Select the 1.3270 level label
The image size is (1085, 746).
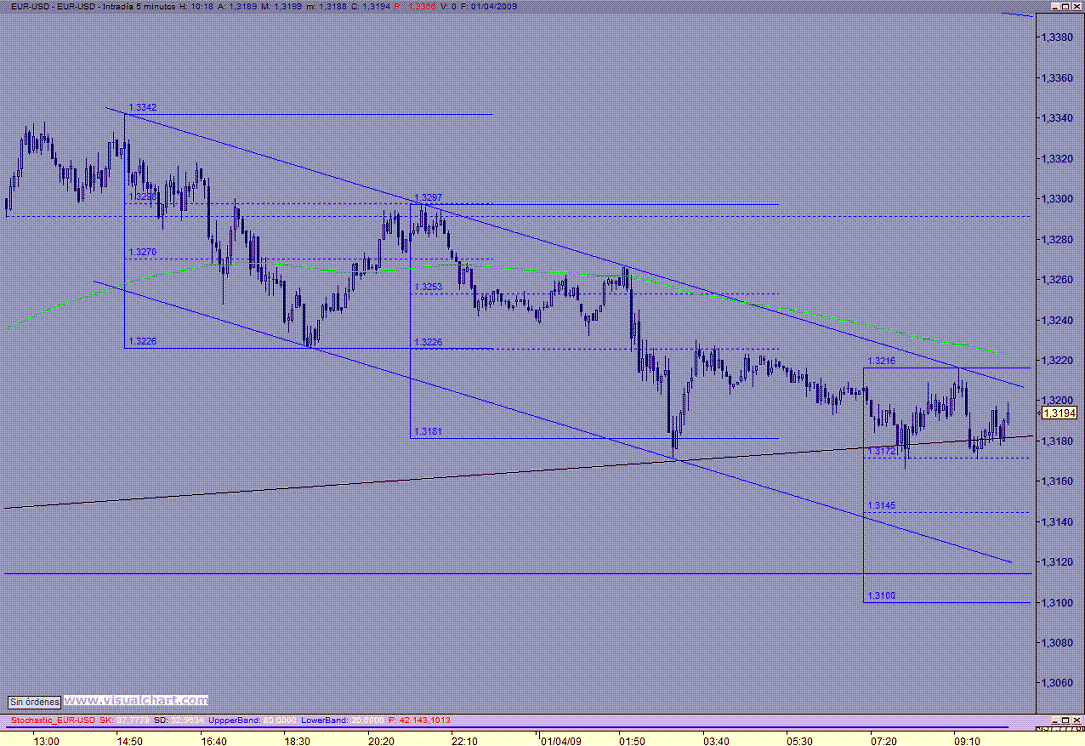pyautogui.click(x=143, y=252)
